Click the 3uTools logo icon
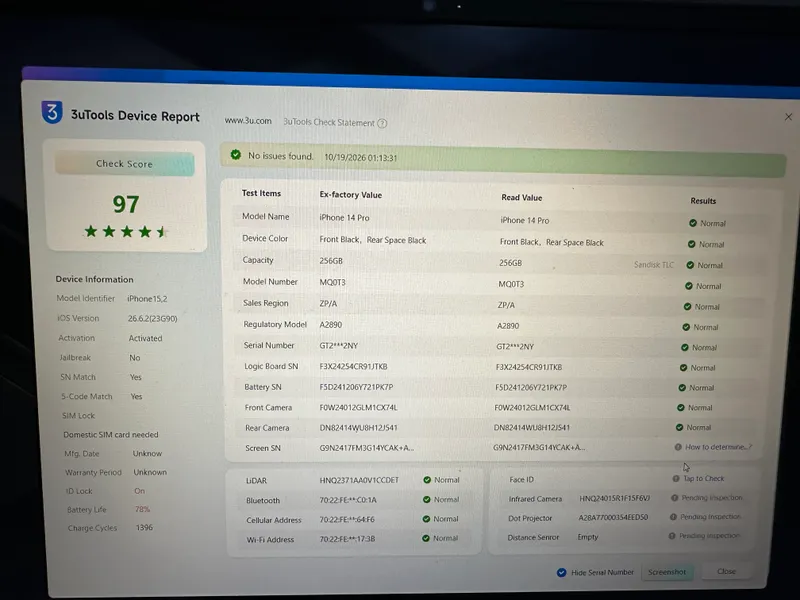This screenshot has width=800, height=600. click(x=52, y=112)
